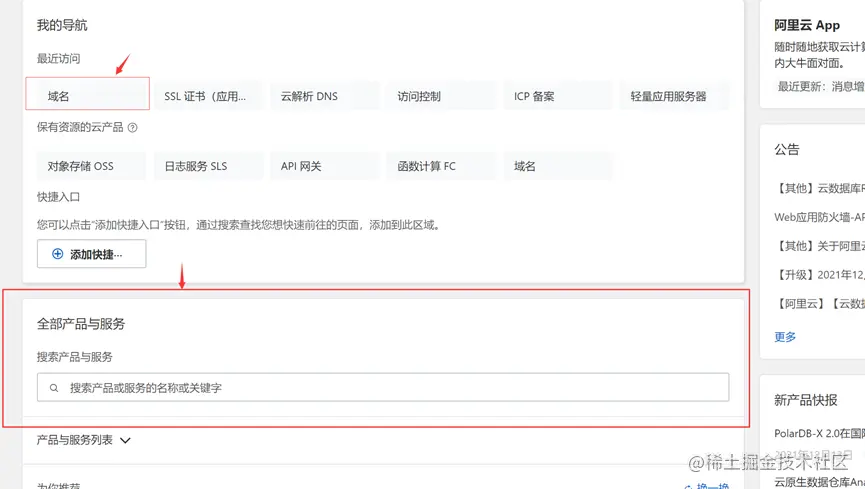Open announcement Web应用防火墙
This screenshot has height=489, width=865.
pos(820,217)
